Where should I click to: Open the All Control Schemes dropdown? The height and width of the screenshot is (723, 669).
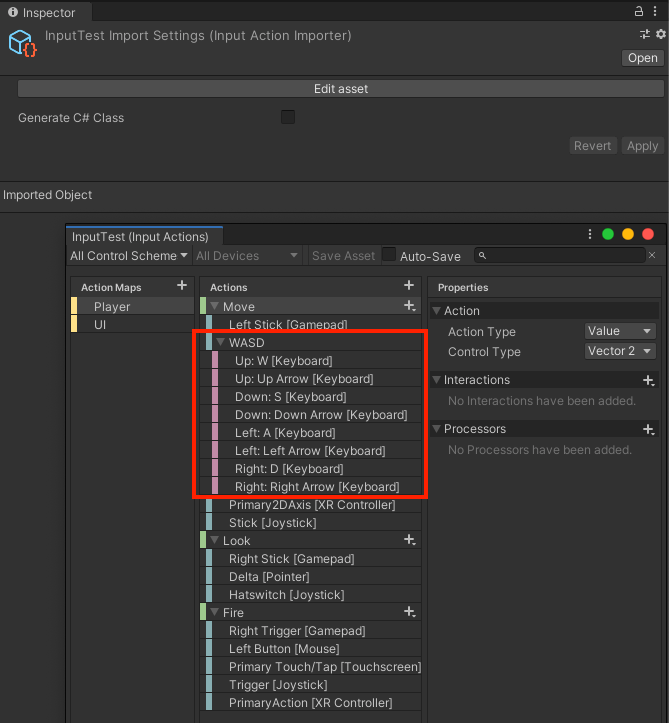click(129, 256)
